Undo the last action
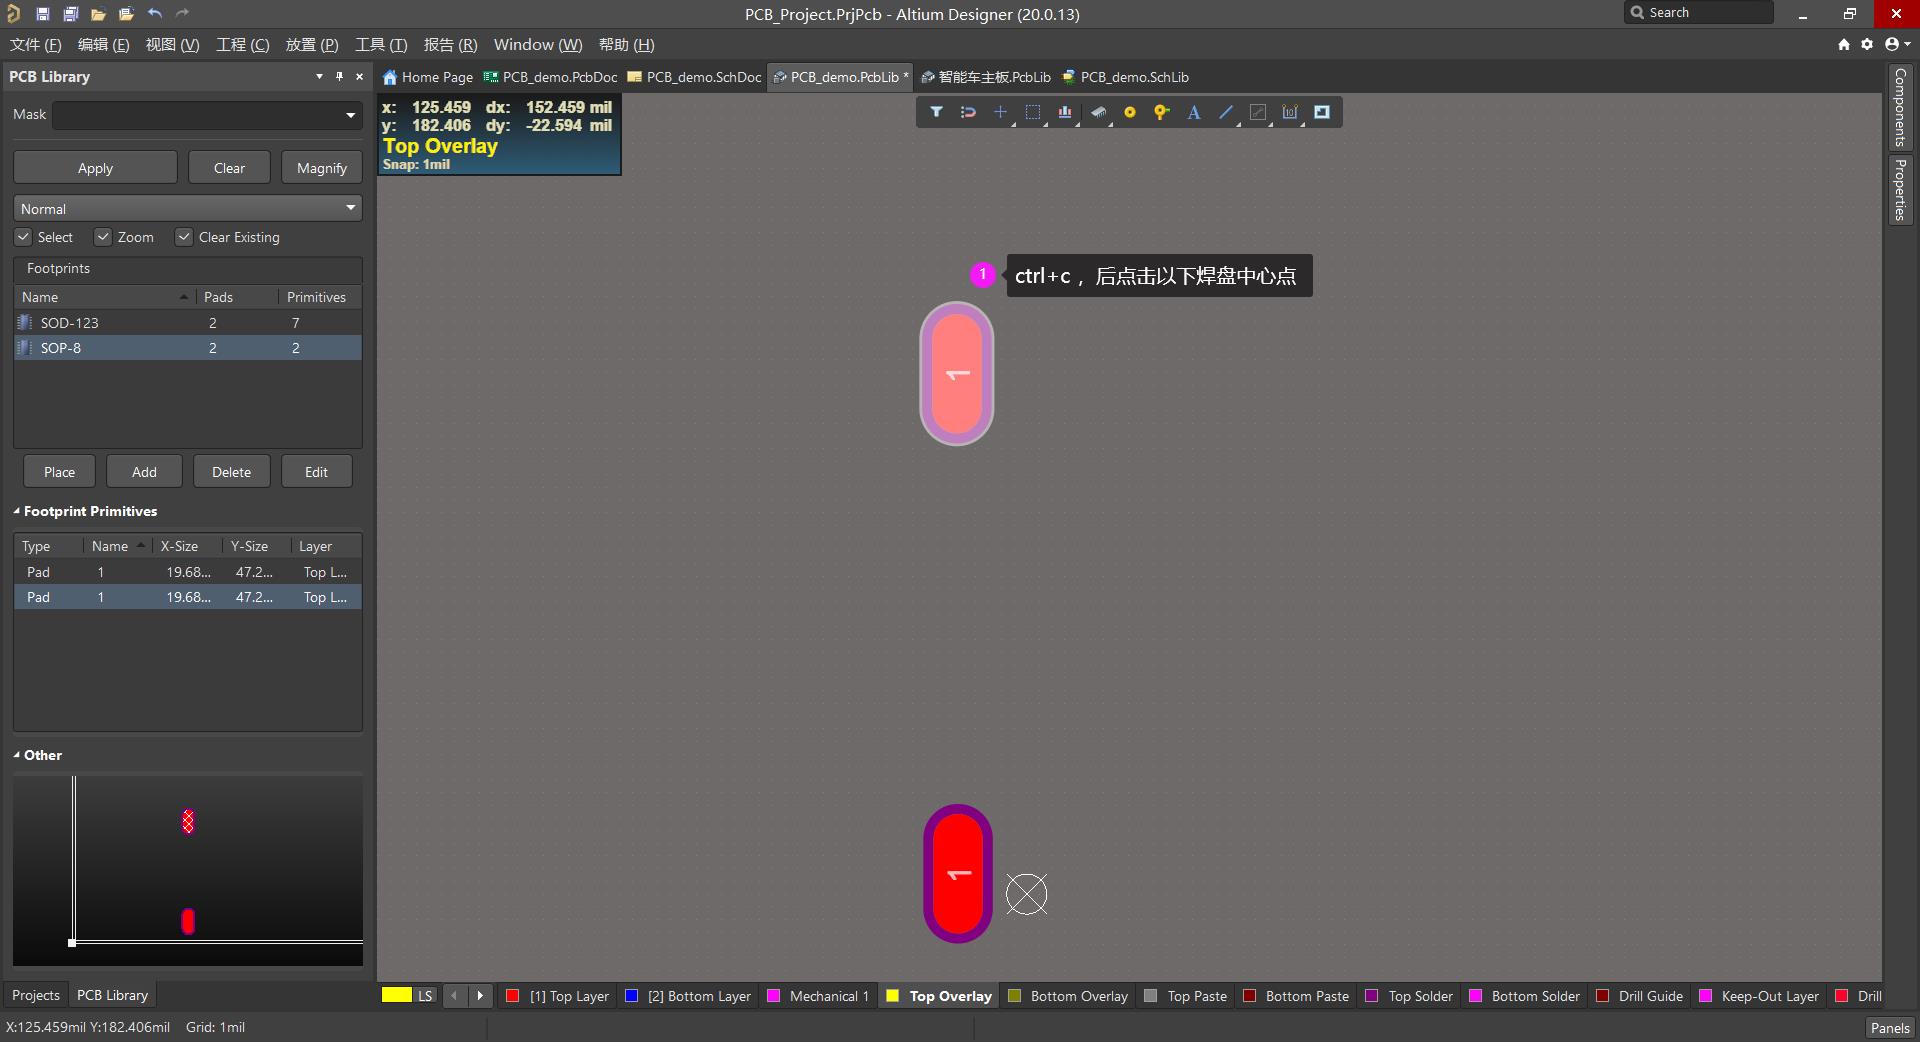The width and height of the screenshot is (1920, 1042). tap(155, 14)
